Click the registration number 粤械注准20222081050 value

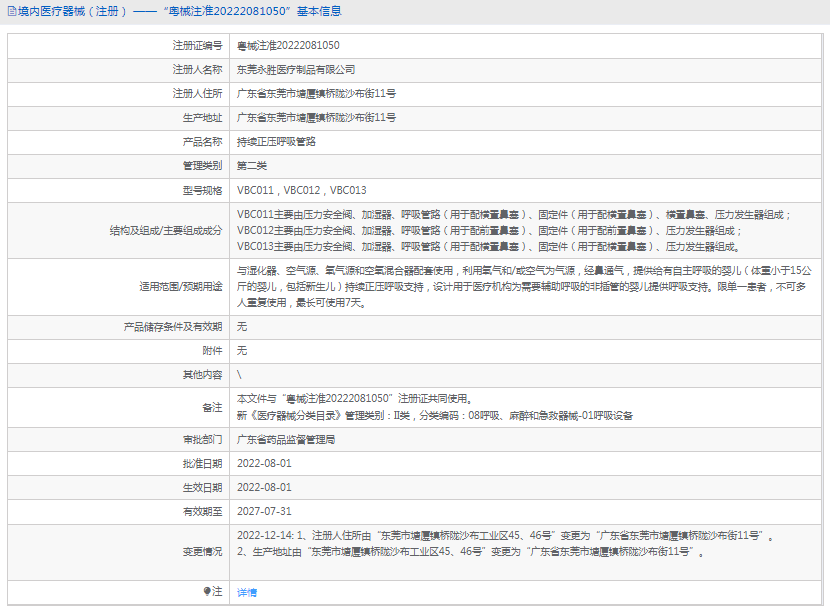(288, 46)
